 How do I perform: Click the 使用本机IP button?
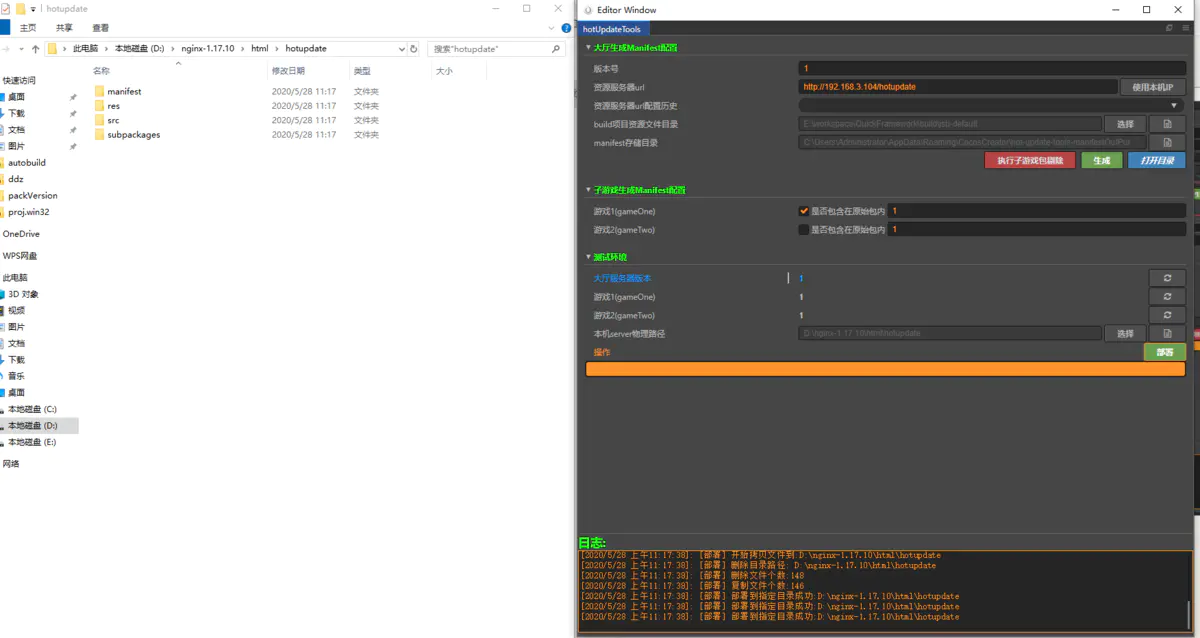1152,87
